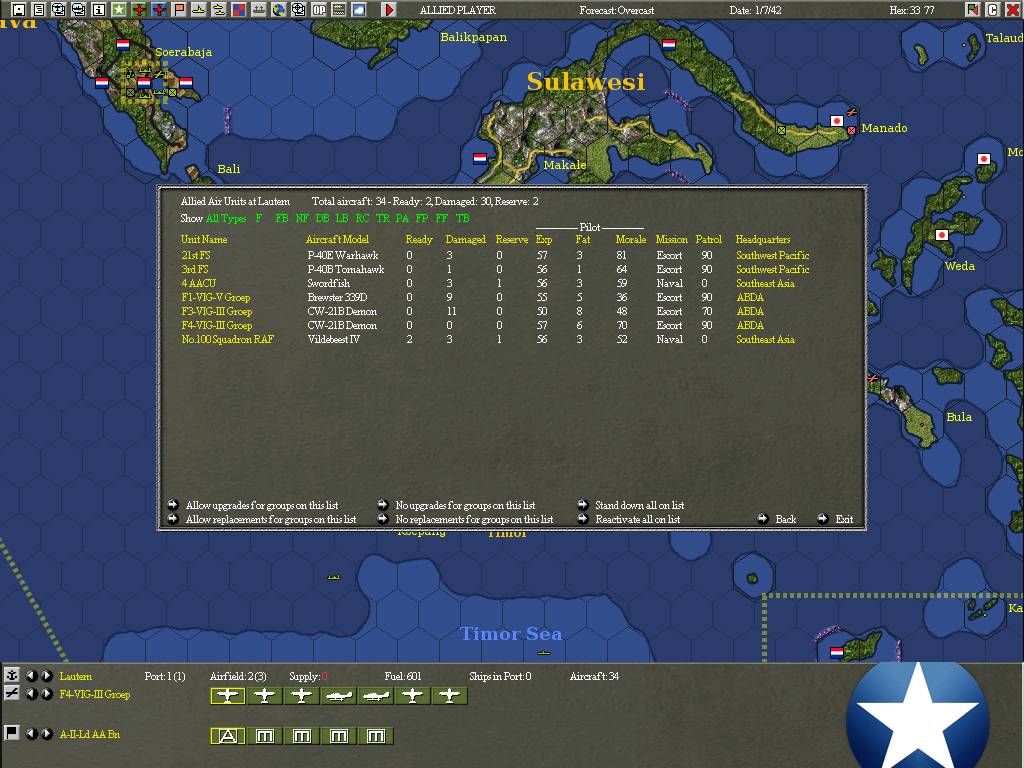
Task: Go to previous air group before F4-VIG-III Groep
Action: (x=31, y=694)
